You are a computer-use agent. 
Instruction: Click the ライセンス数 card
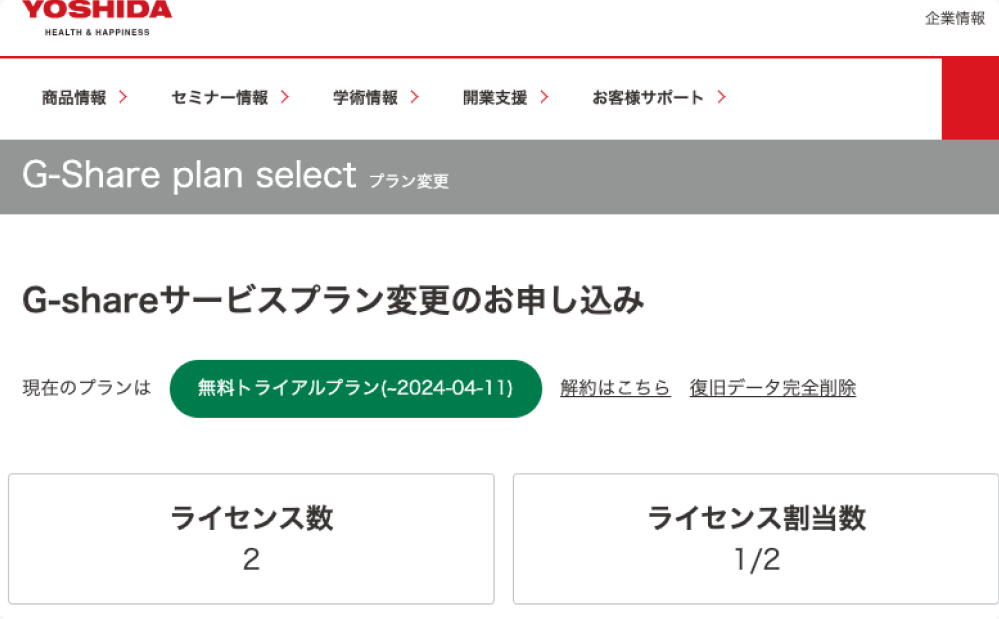point(251,538)
